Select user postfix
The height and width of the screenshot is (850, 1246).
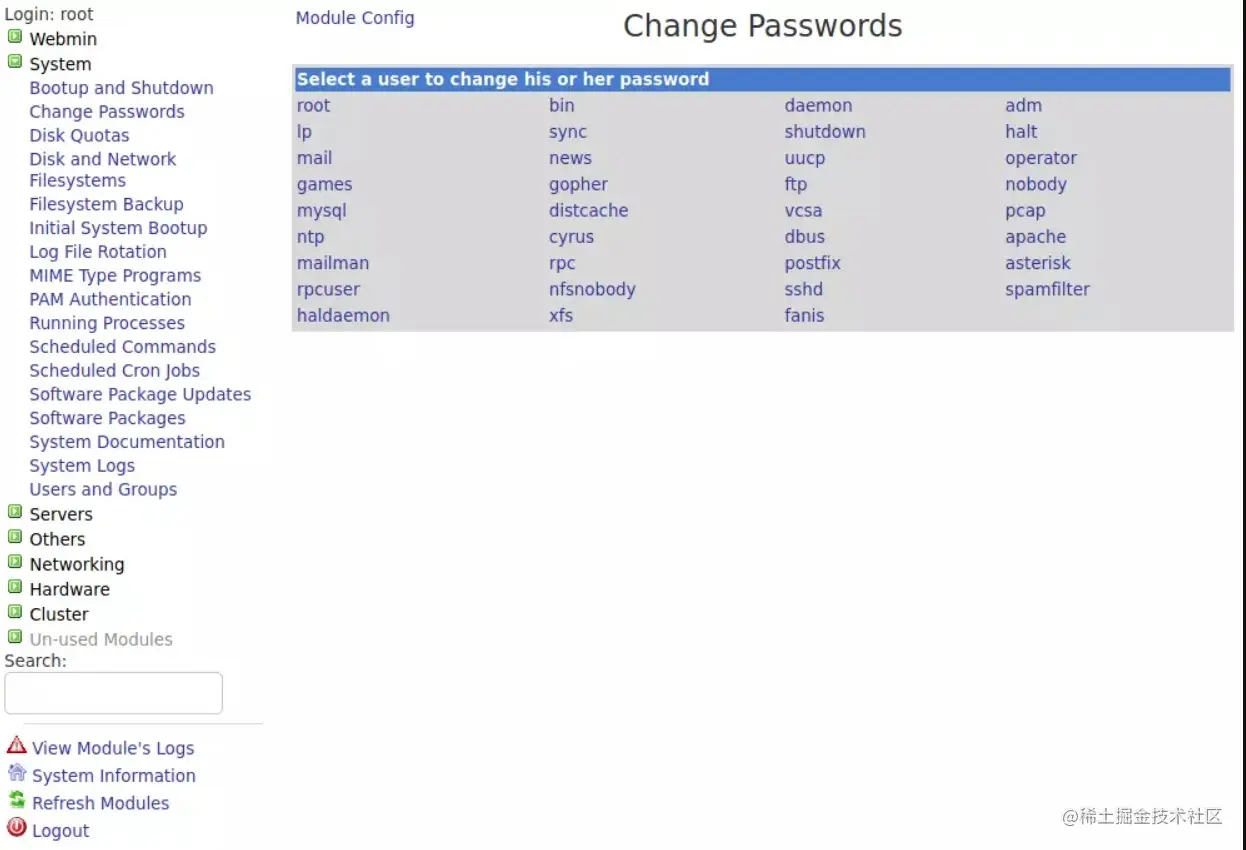click(x=812, y=263)
